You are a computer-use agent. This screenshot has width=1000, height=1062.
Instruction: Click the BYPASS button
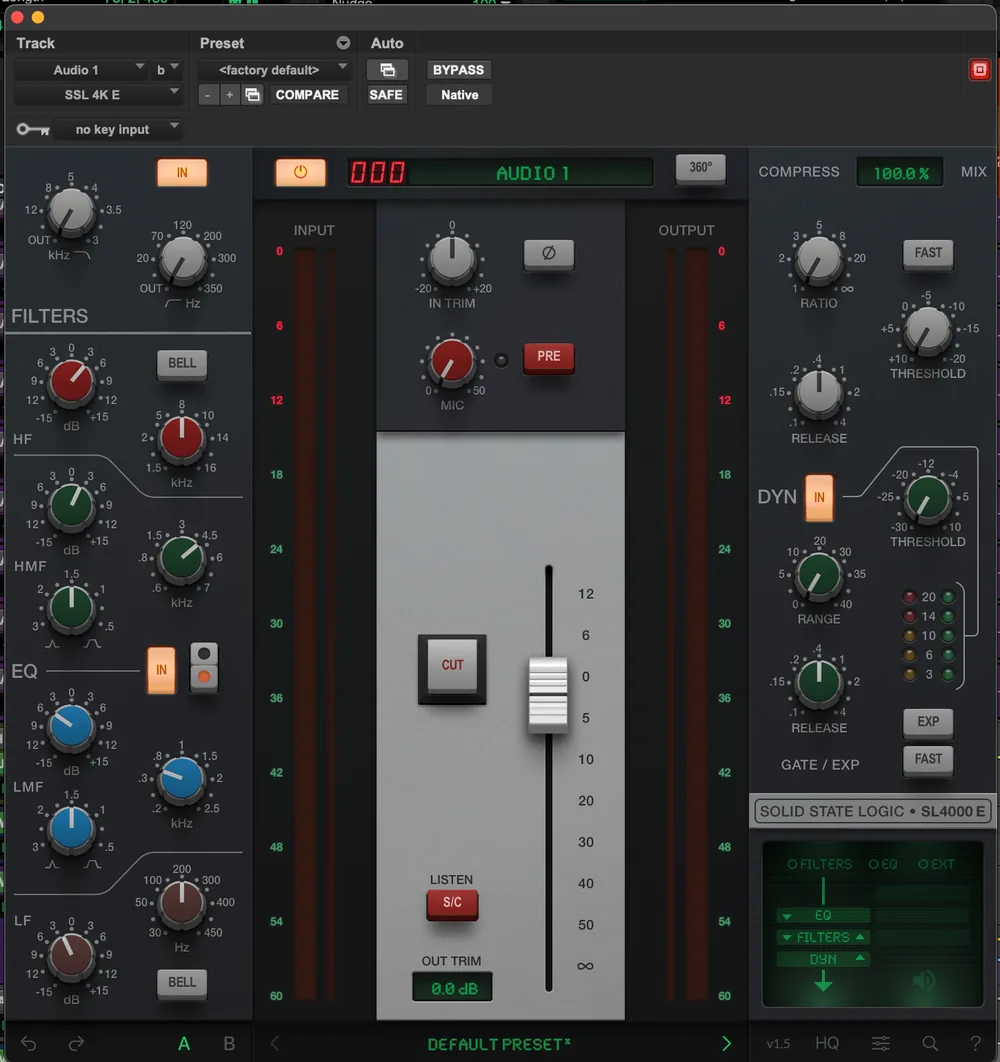pyautogui.click(x=459, y=70)
